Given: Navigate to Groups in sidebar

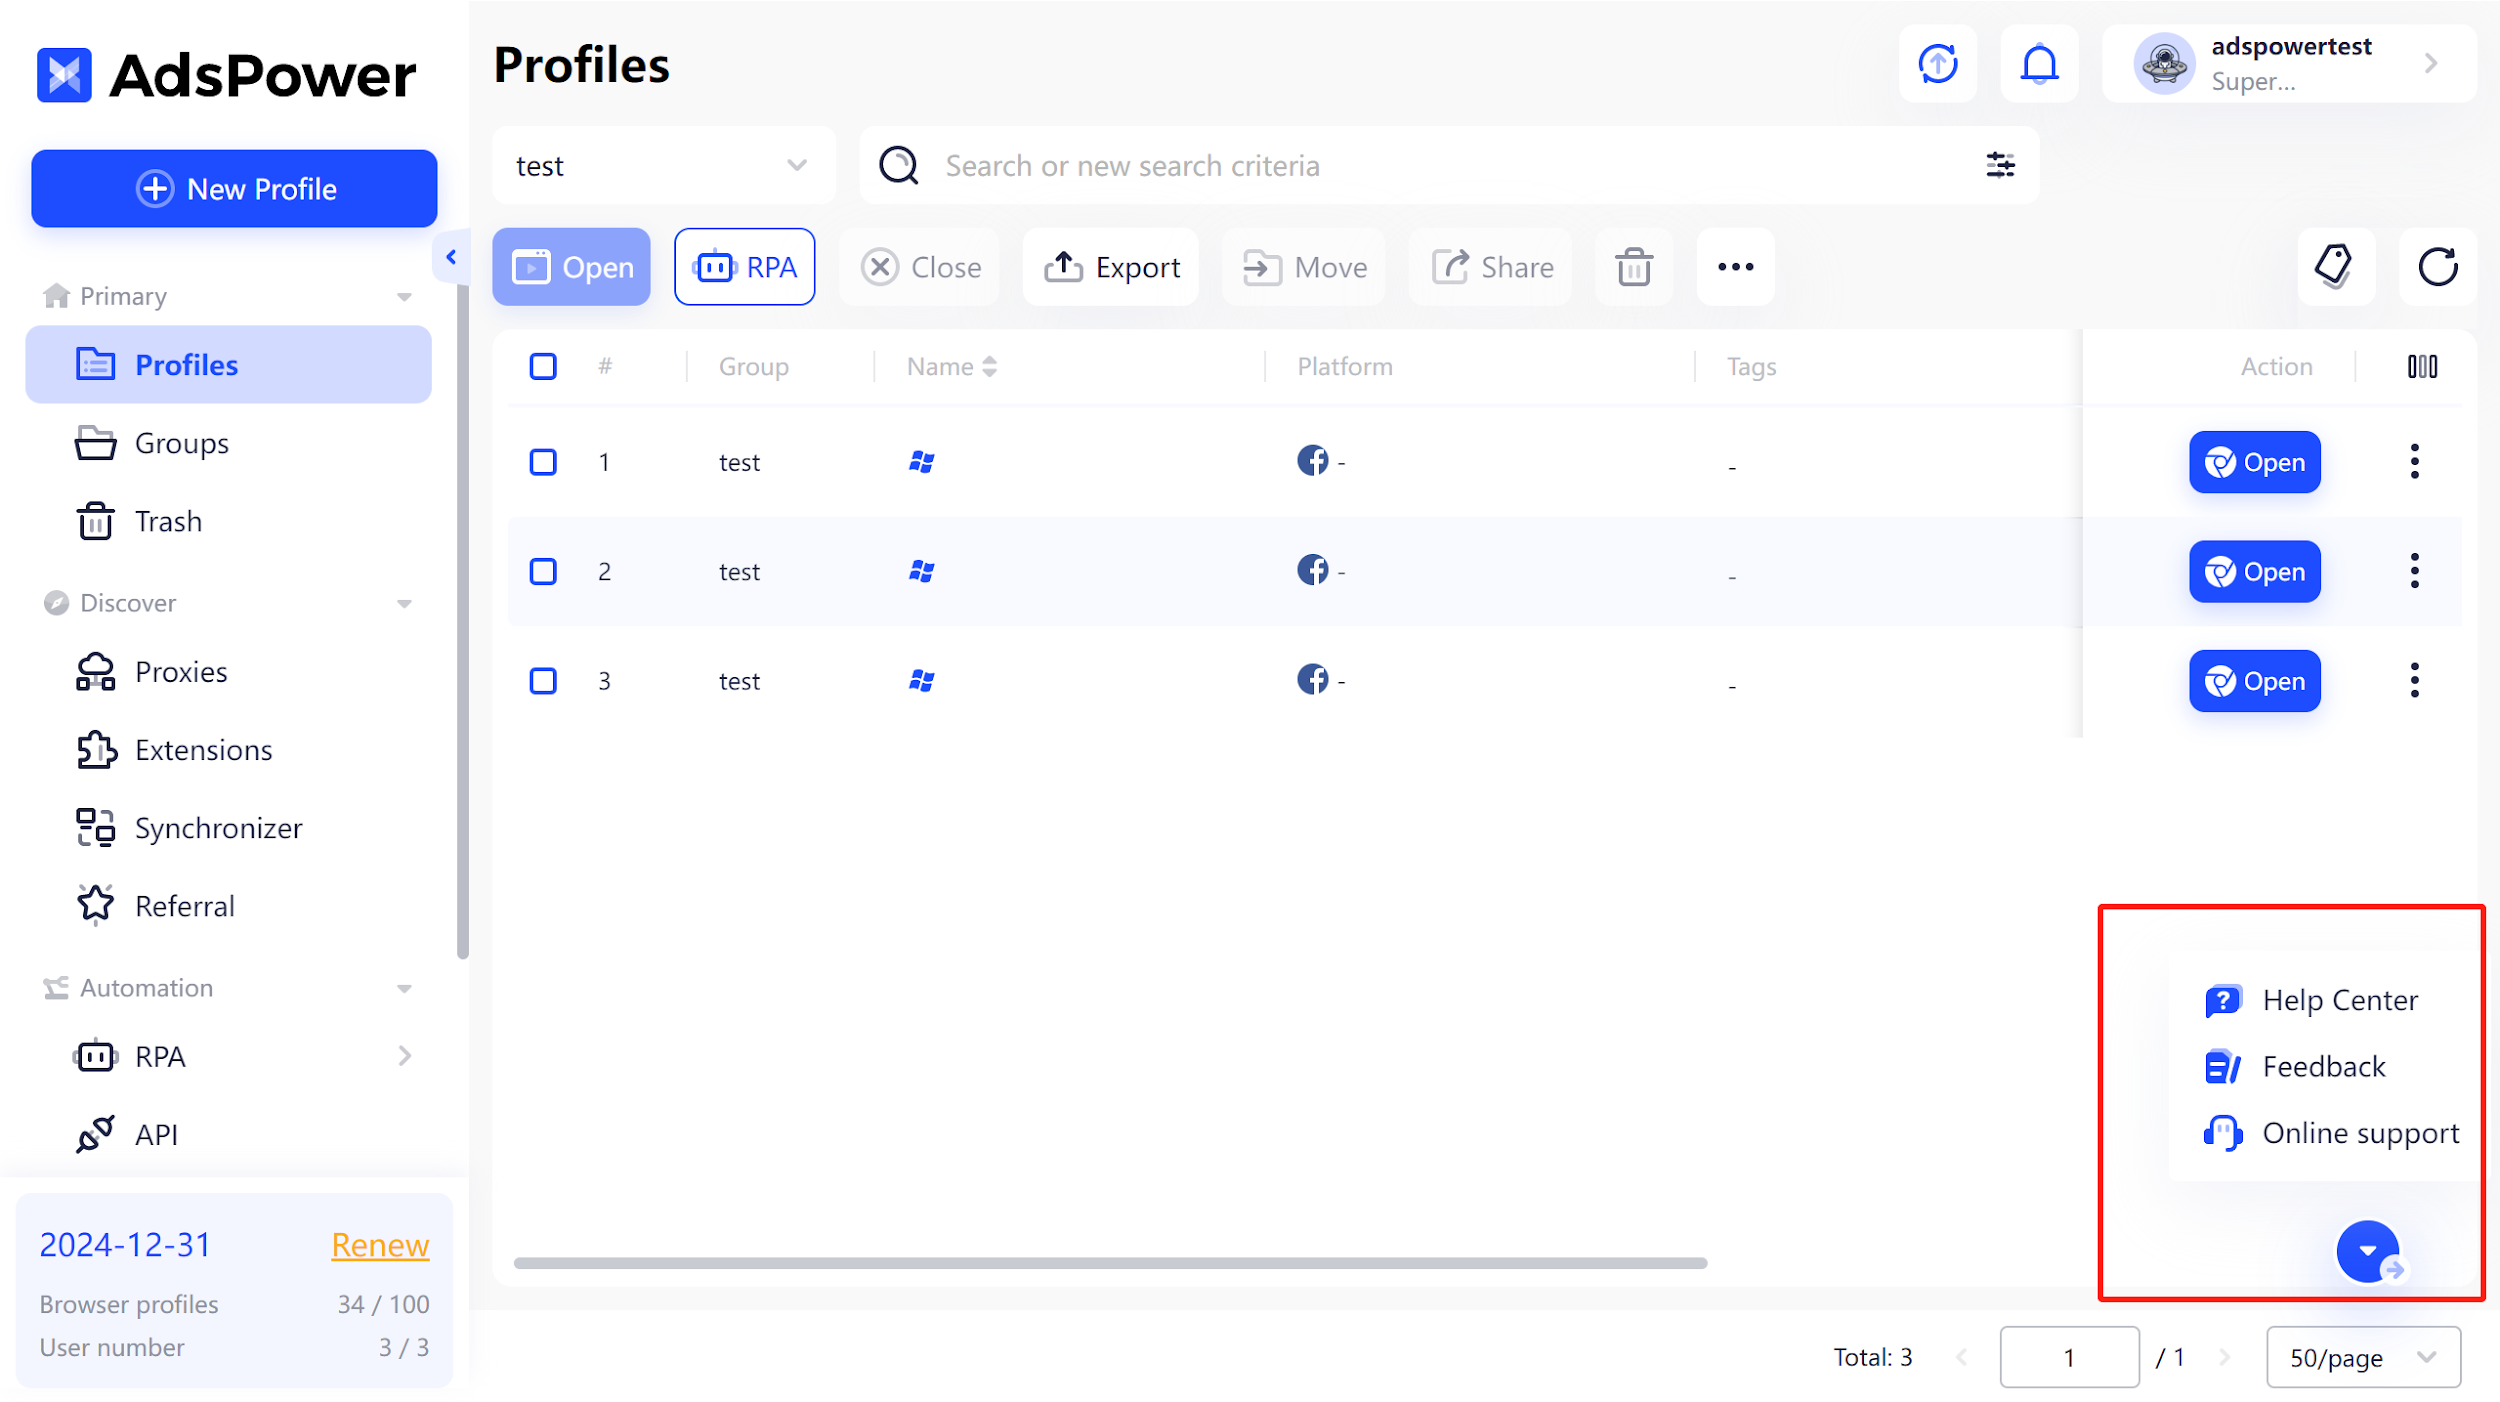Looking at the screenshot, I should pos(182,443).
